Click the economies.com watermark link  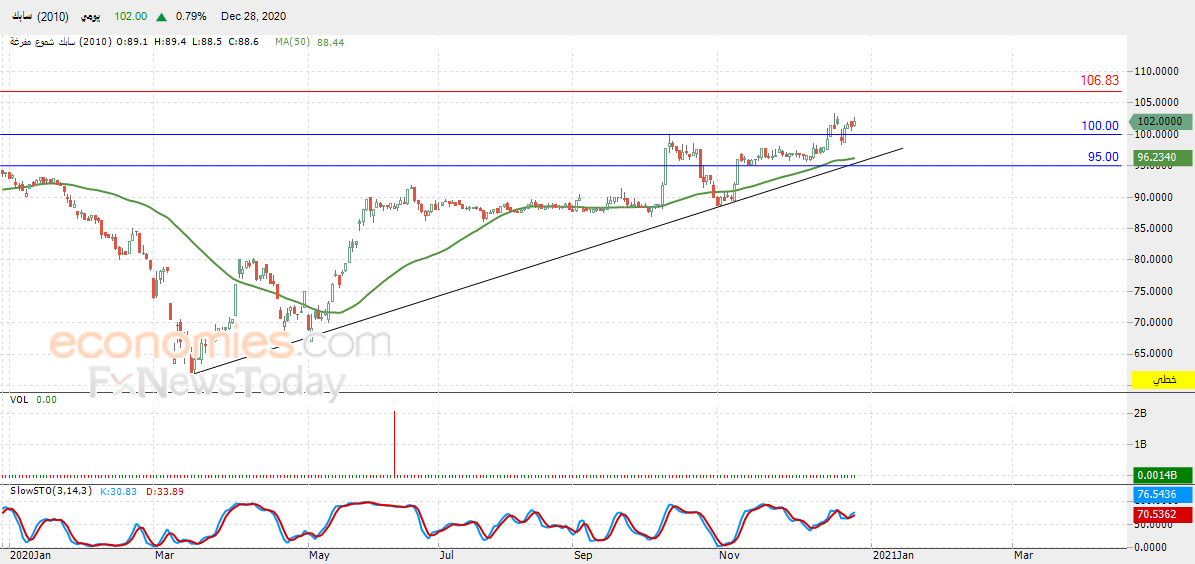coord(220,345)
